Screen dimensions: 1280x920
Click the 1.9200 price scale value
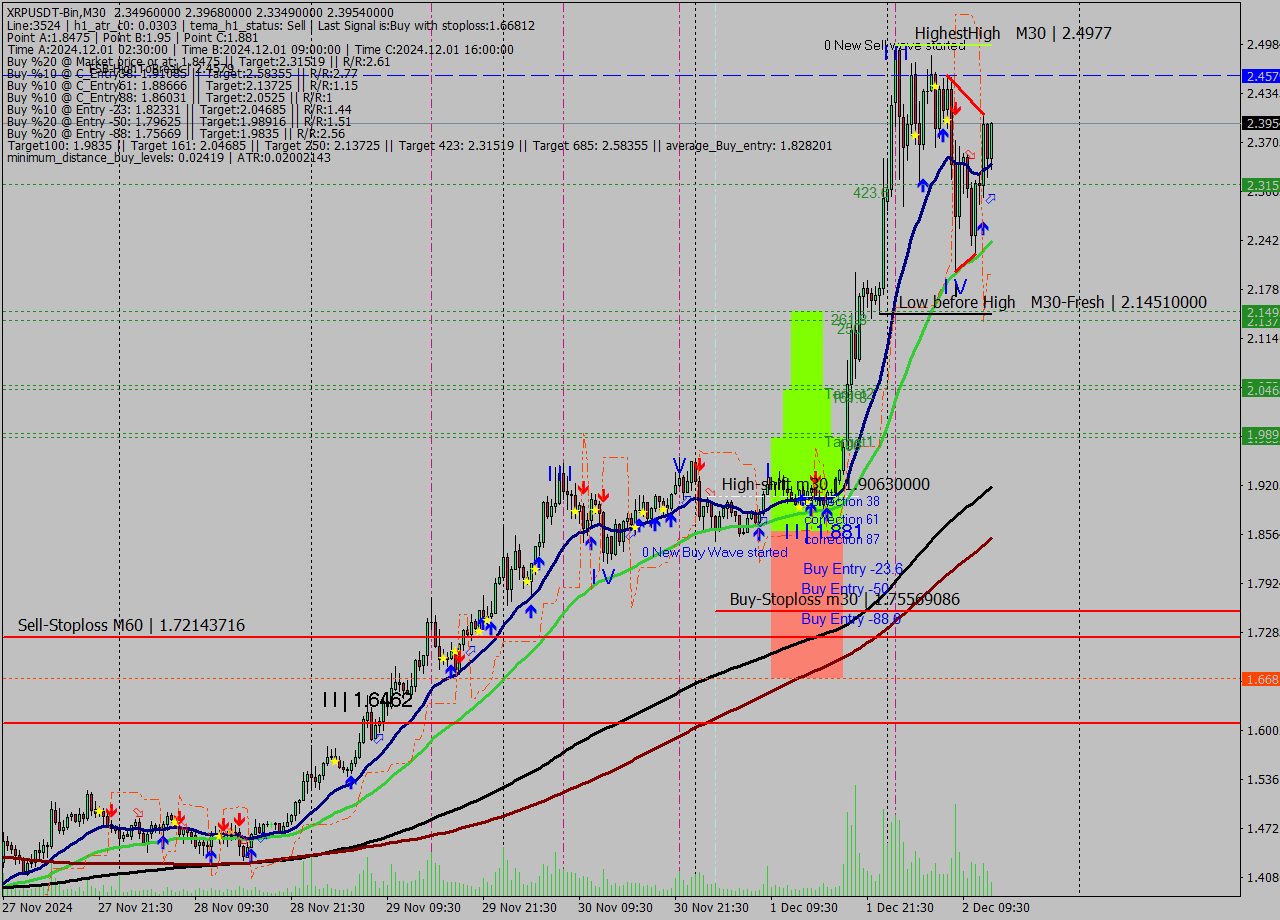1262,485
